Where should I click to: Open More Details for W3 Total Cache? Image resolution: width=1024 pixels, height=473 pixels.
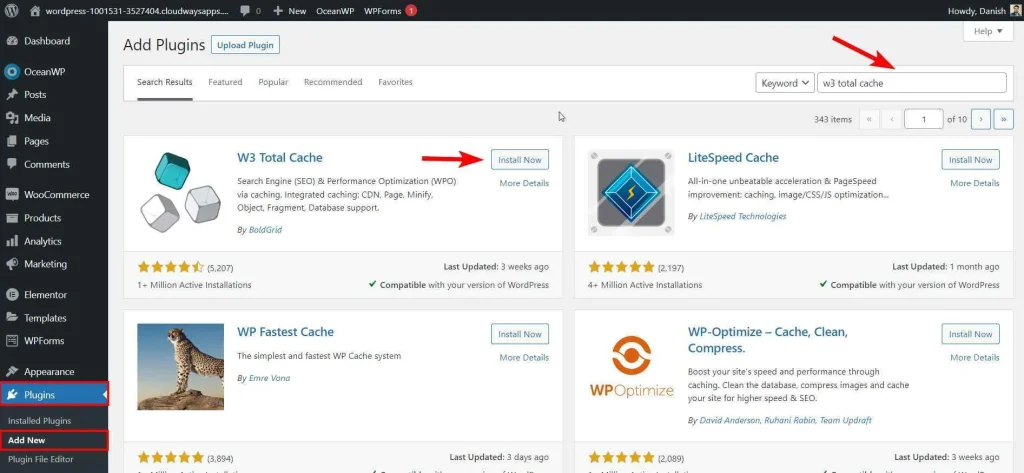524,184
